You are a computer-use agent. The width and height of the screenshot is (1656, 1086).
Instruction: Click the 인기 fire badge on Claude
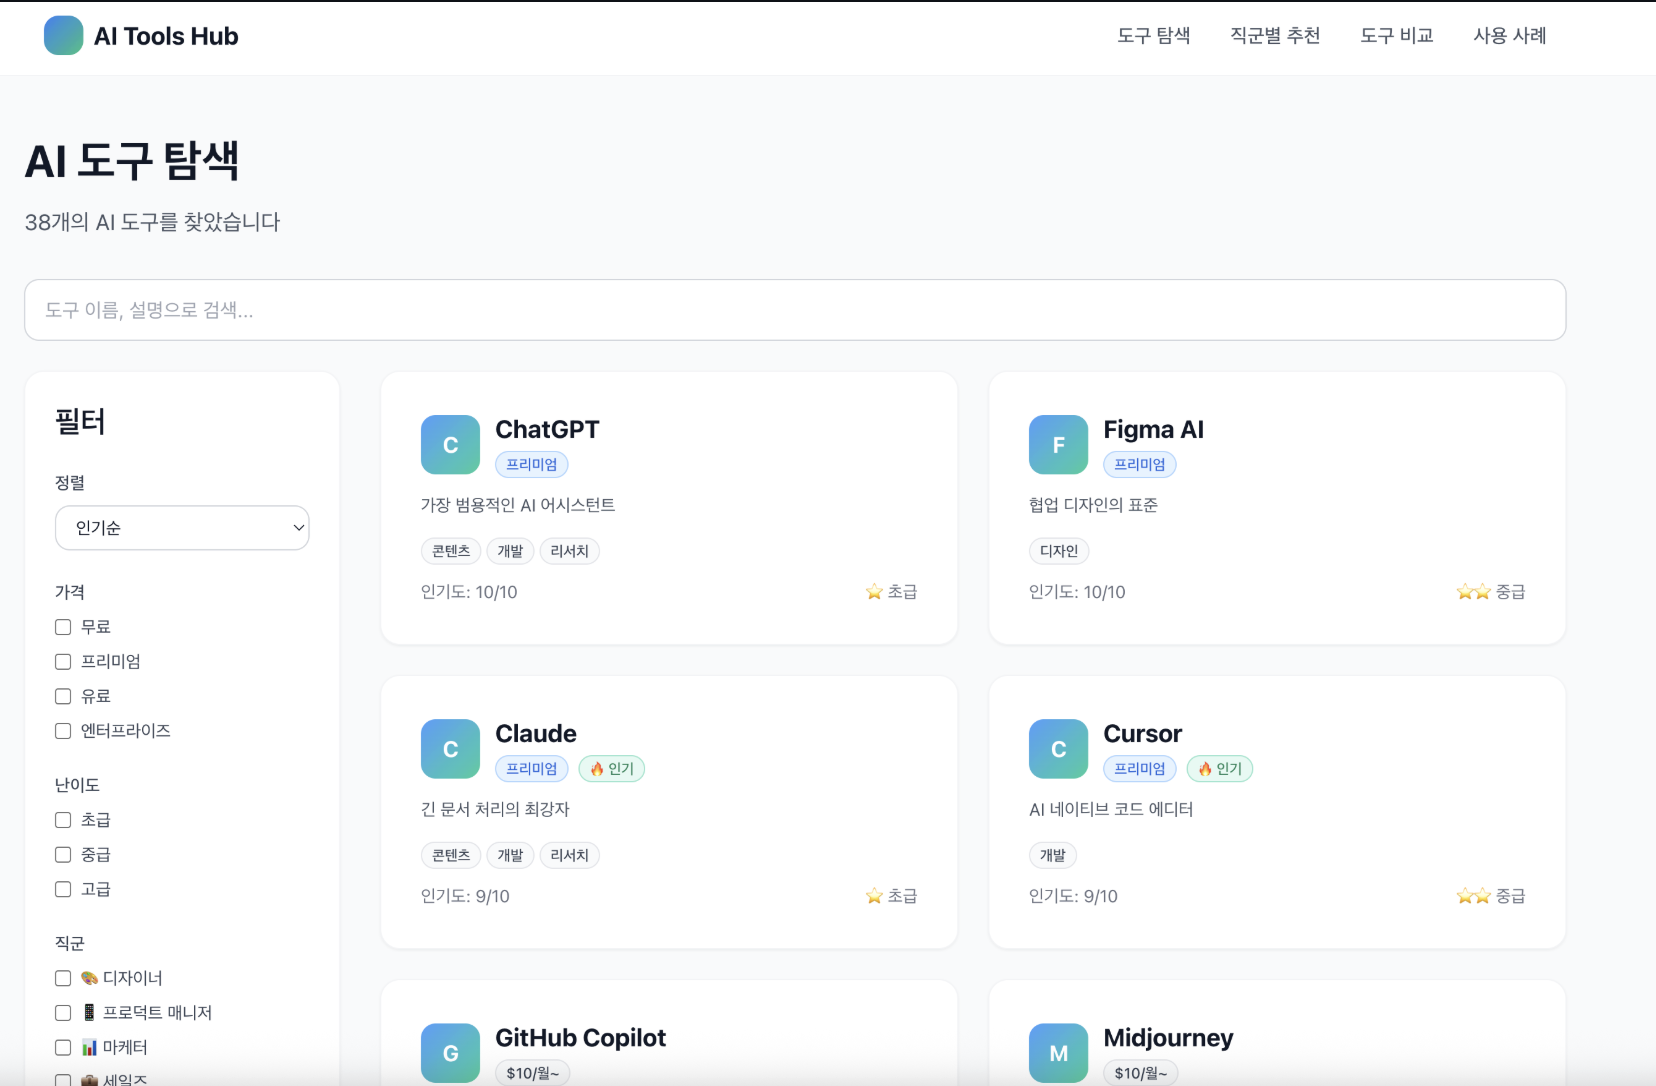(612, 768)
